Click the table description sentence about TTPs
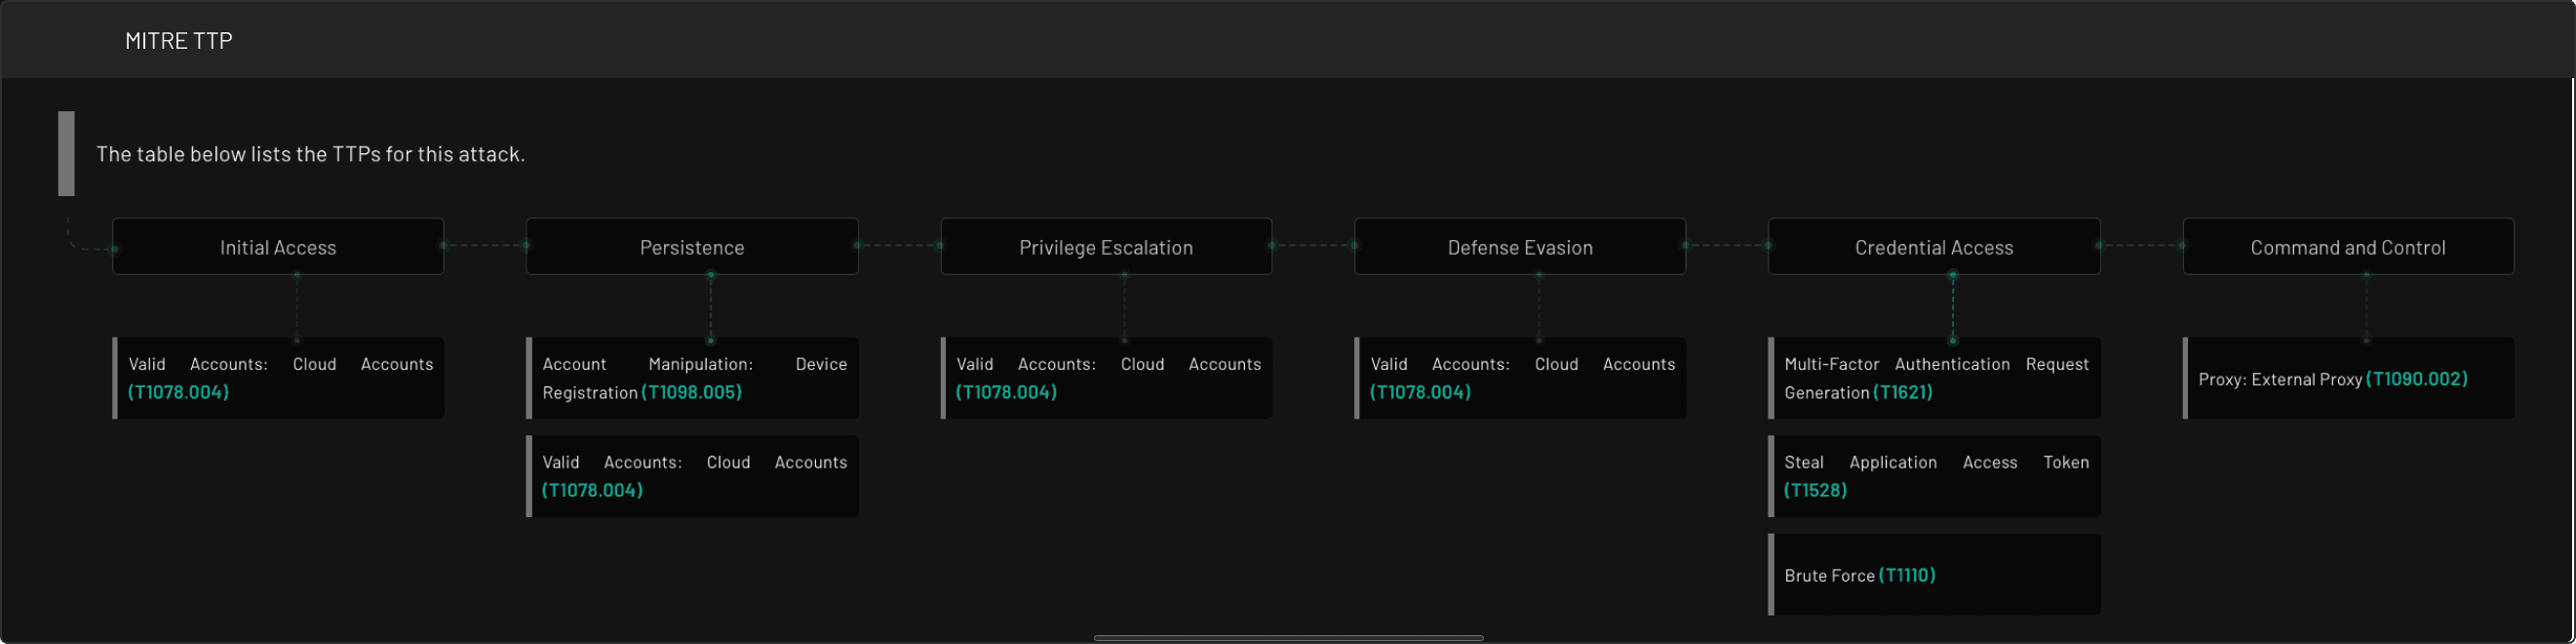Image resolution: width=2576 pixels, height=644 pixels. pyautogui.click(x=310, y=154)
